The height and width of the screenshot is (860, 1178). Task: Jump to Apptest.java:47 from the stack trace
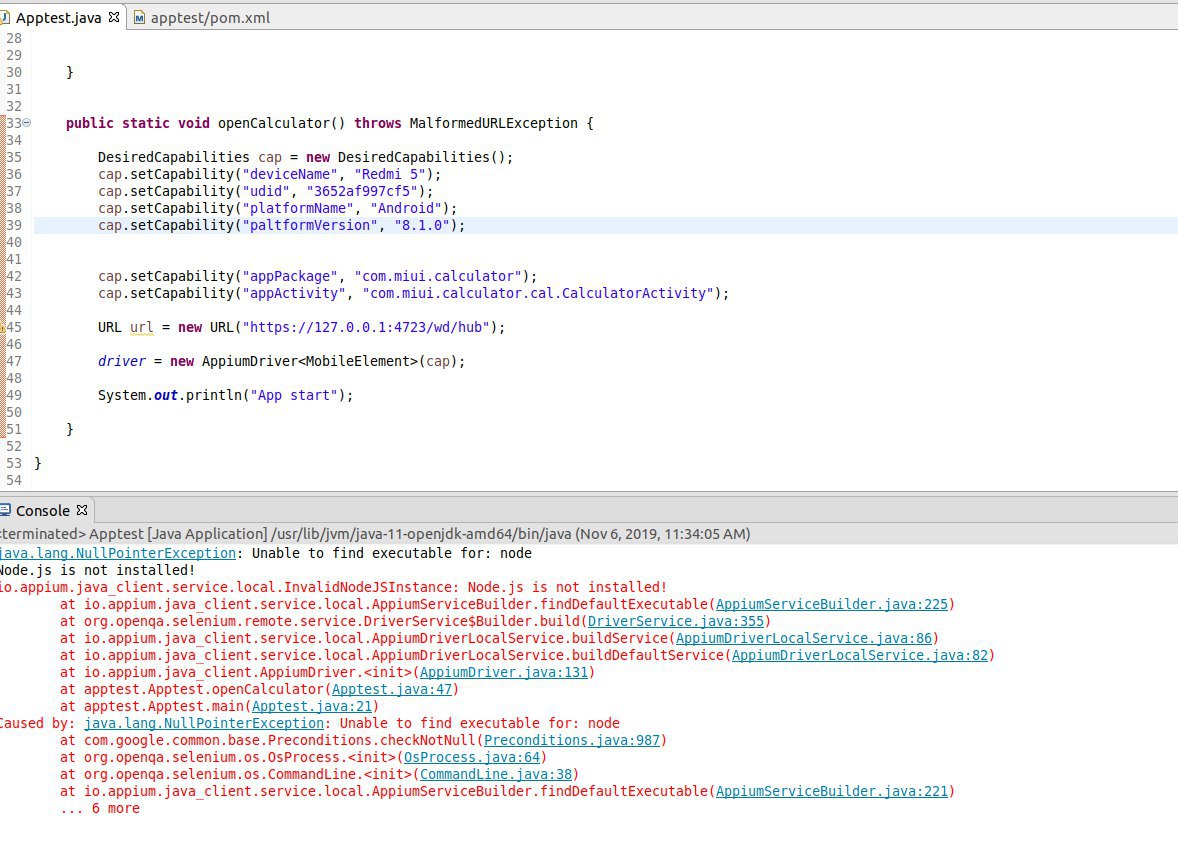click(391, 690)
